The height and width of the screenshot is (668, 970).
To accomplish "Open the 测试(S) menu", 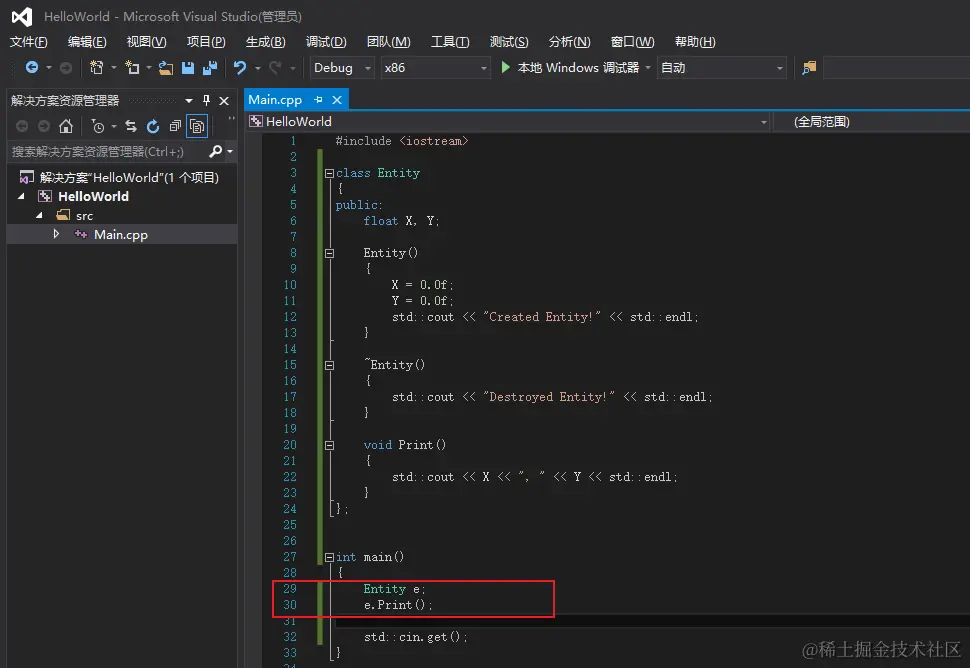I will click(509, 41).
